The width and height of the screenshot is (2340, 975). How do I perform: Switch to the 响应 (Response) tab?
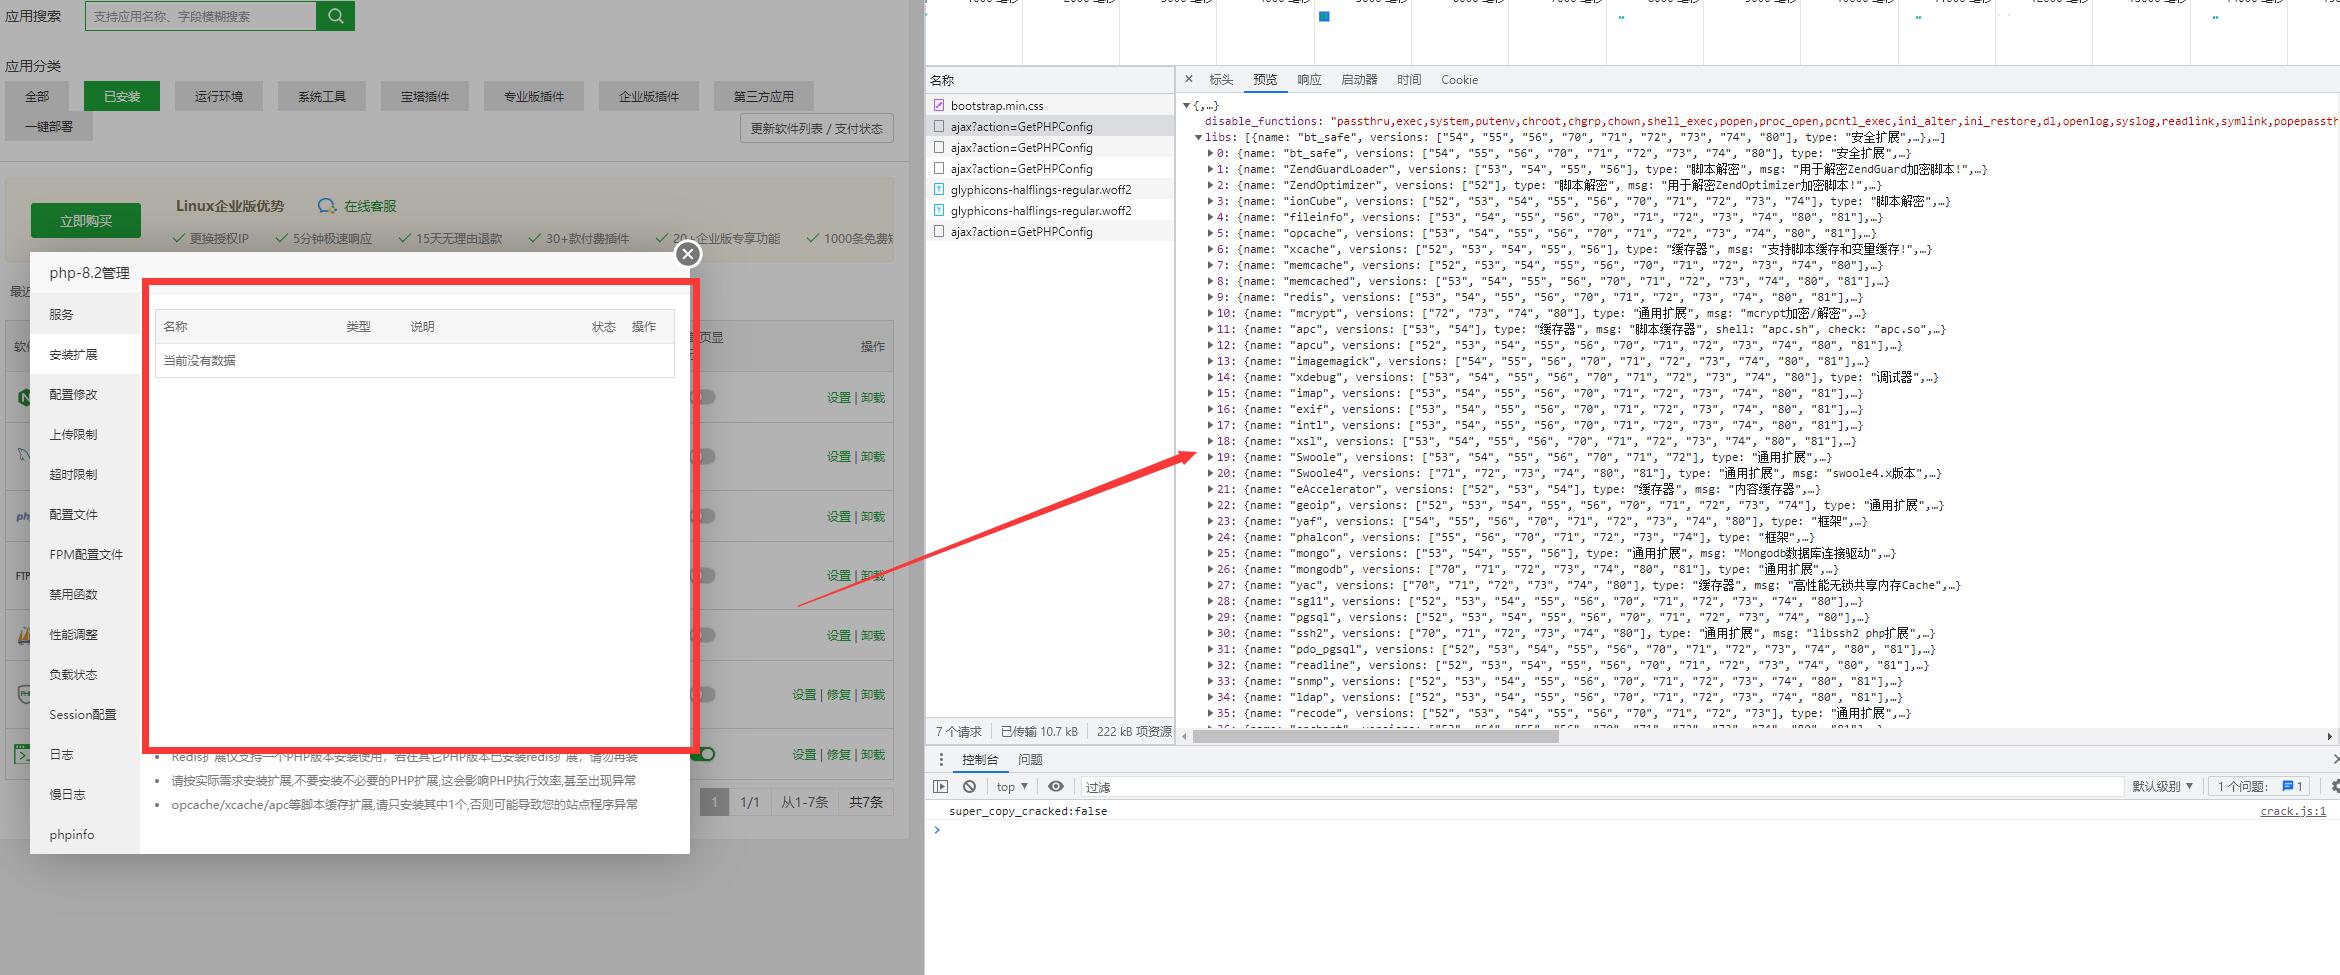[x=1309, y=80]
